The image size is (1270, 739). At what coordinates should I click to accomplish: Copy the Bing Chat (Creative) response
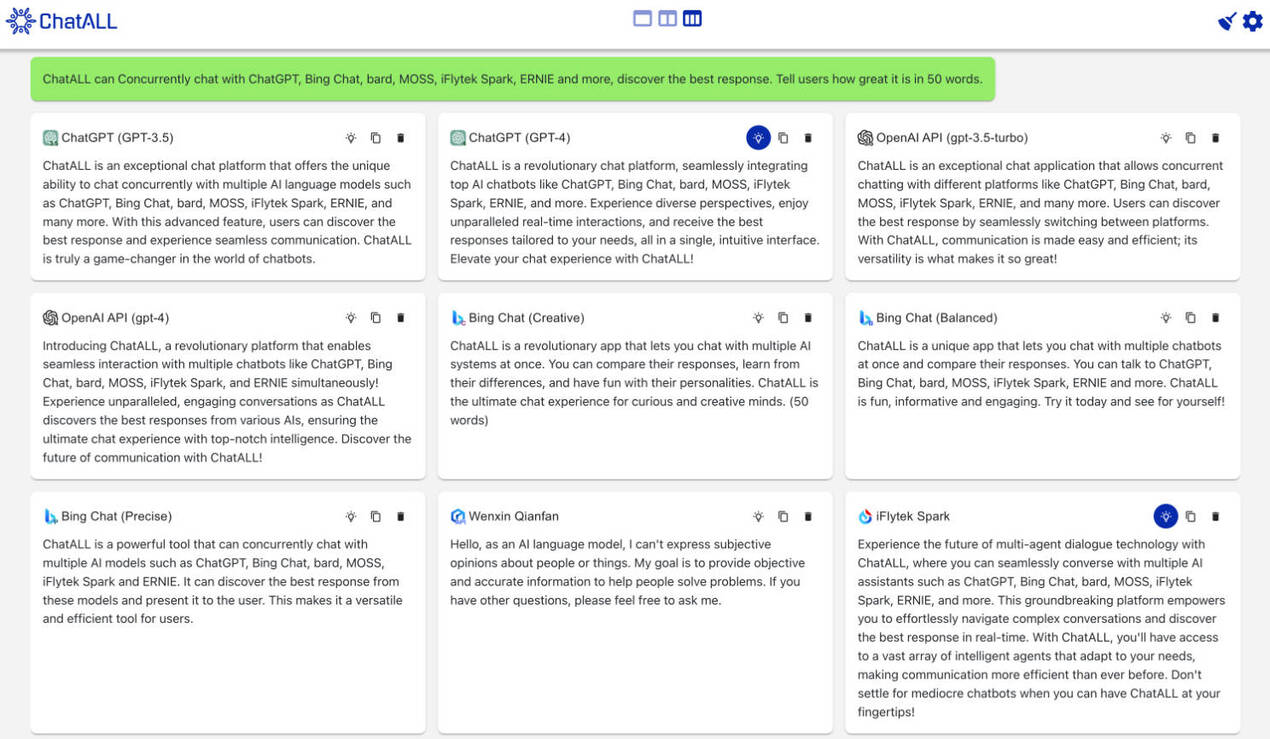click(x=783, y=318)
